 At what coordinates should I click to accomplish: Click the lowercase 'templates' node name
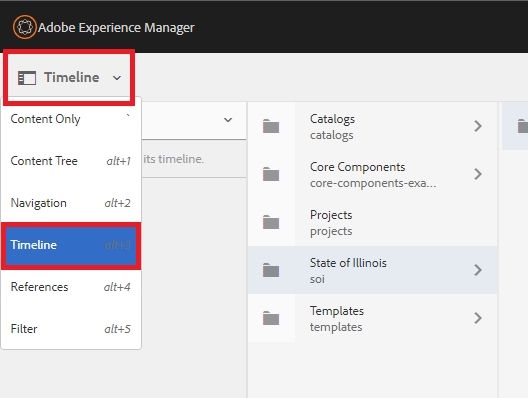(336, 327)
